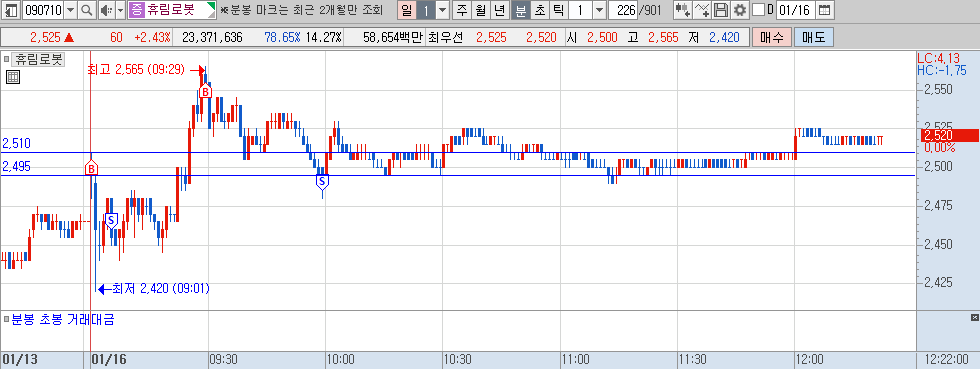Viewport: 980px width, 369px height.
Task: Open chart settings gear icon
Action: coord(740,10)
